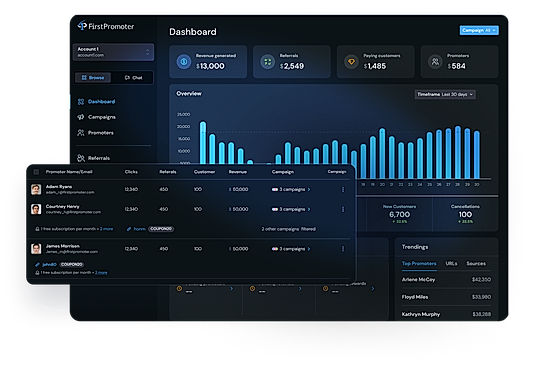Sort by the Revenue column header
543x368 pixels.
tap(238, 172)
